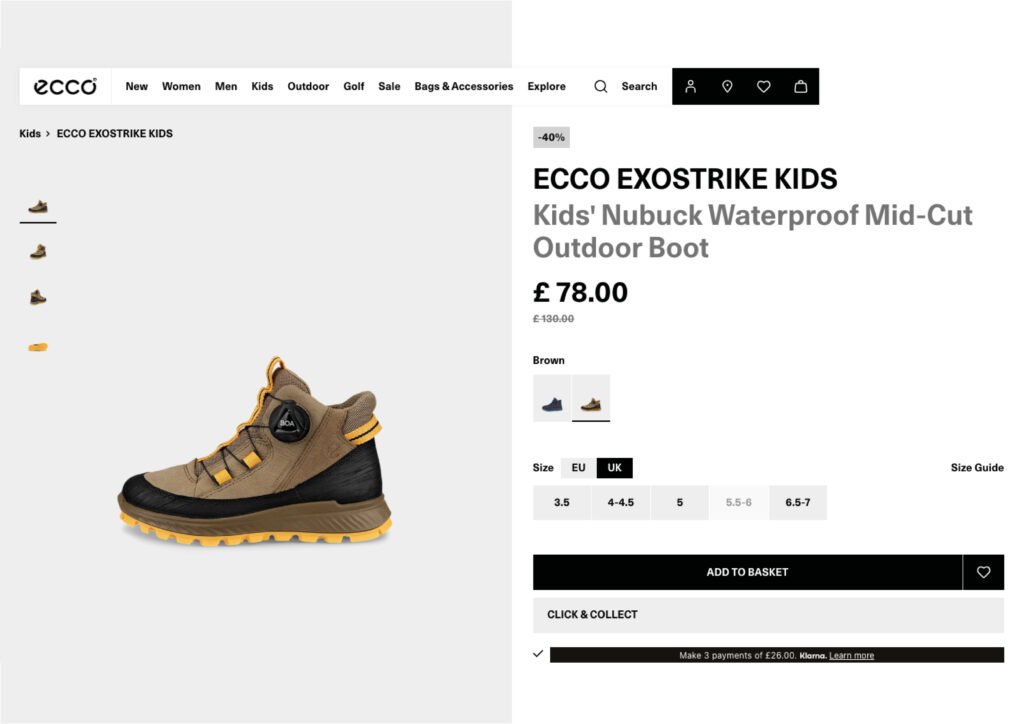Click the Add to Basket button
This screenshot has height=724, width=1024.
[748, 572]
